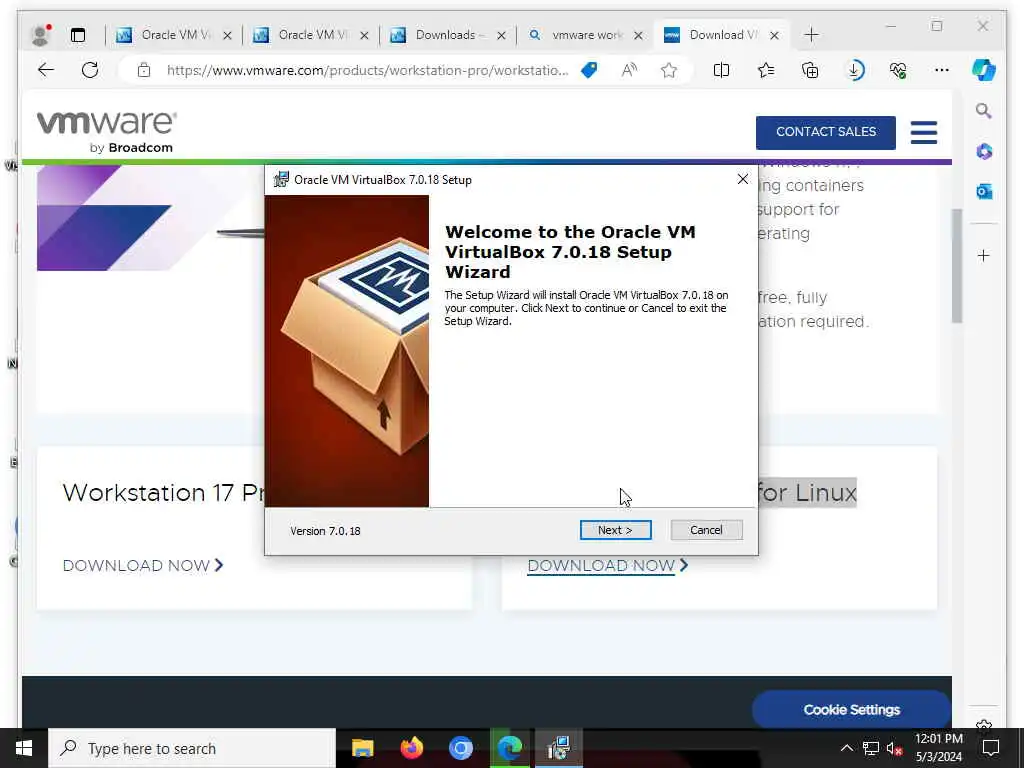Image resolution: width=1024 pixels, height=768 pixels.
Task: Click the page vertical scrollbar
Action: click(x=957, y=266)
